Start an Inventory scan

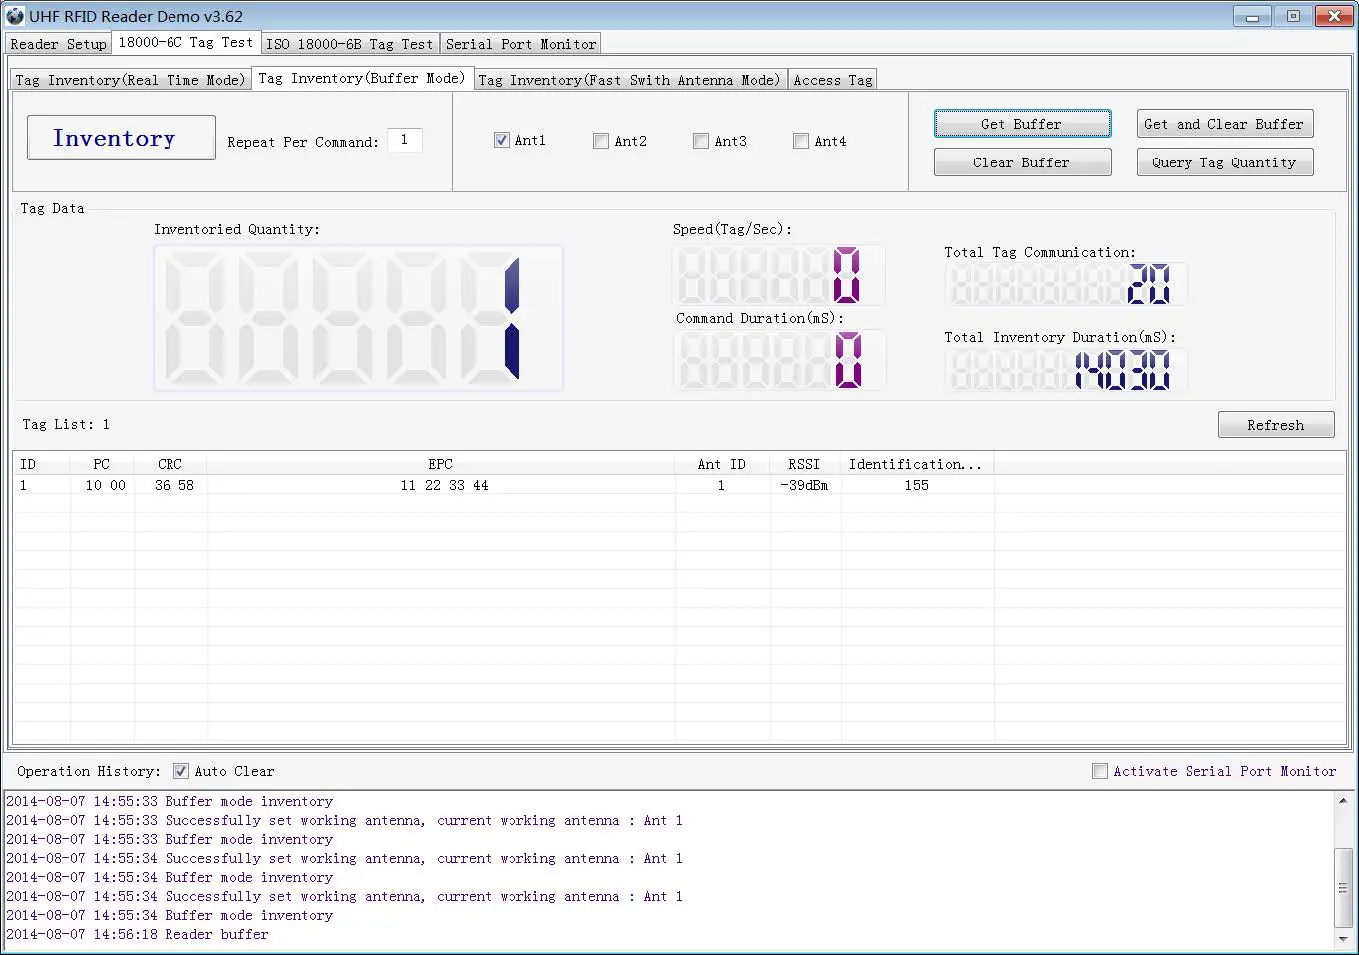119,137
